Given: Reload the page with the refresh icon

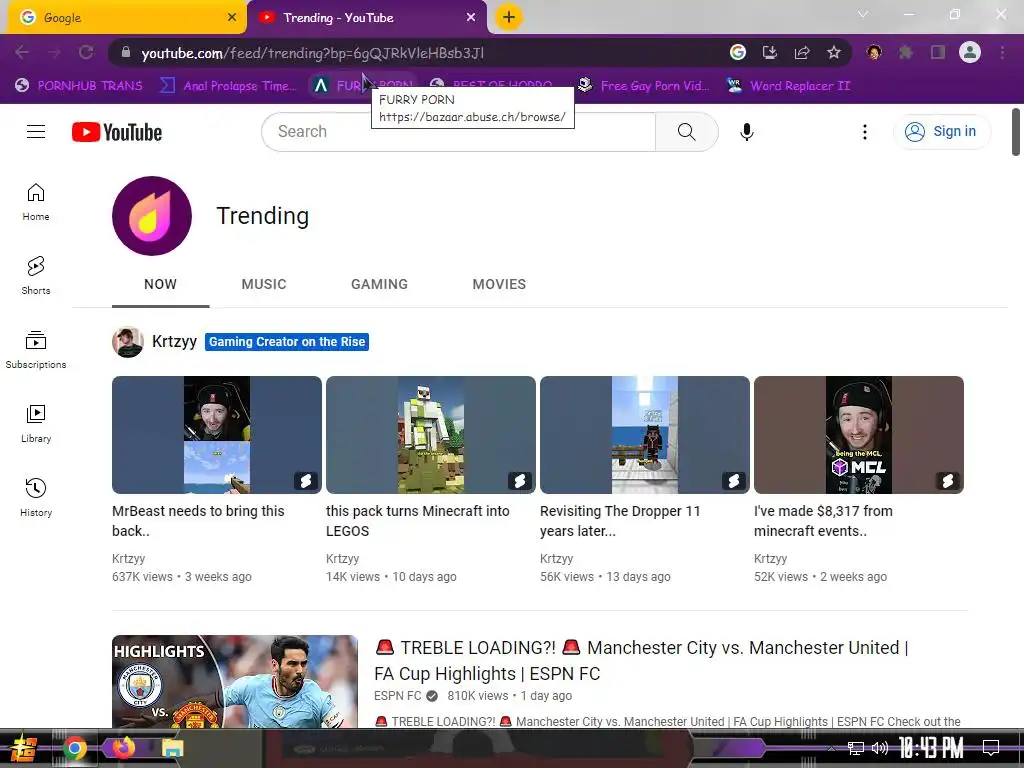Looking at the screenshot, I should point(86,52).
